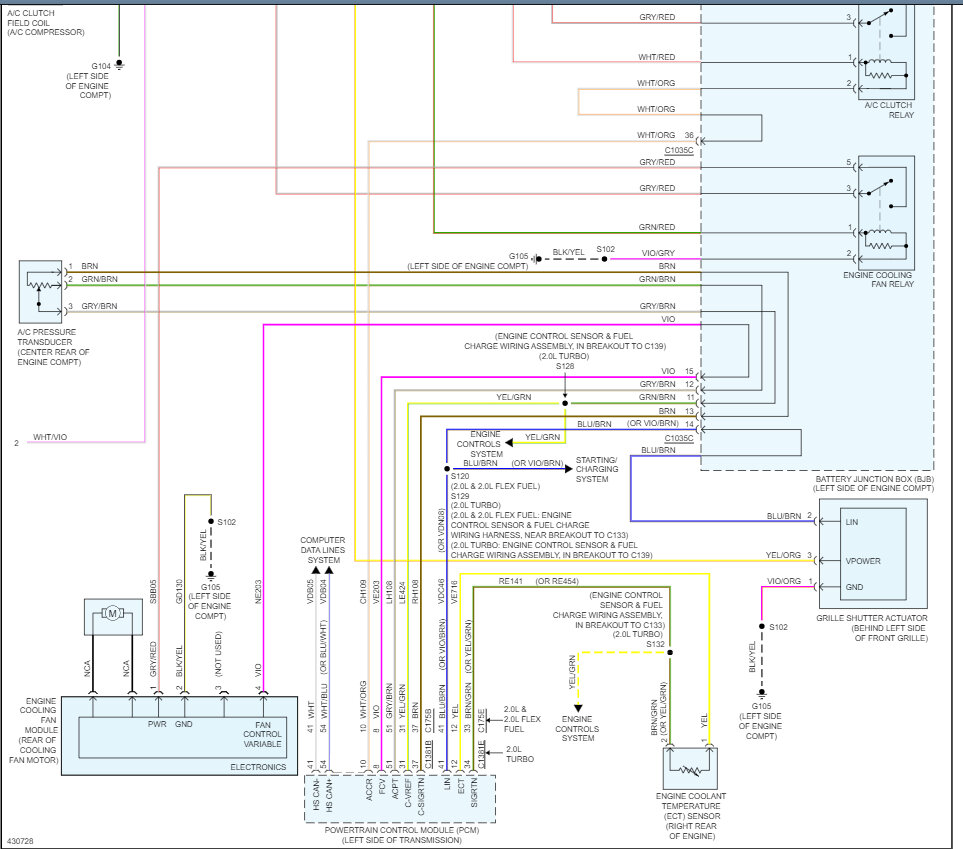The height and width of the screenshot is (849, 963).
Task: Click the 'SBB05' circuit number label
Action: point(153,592)
